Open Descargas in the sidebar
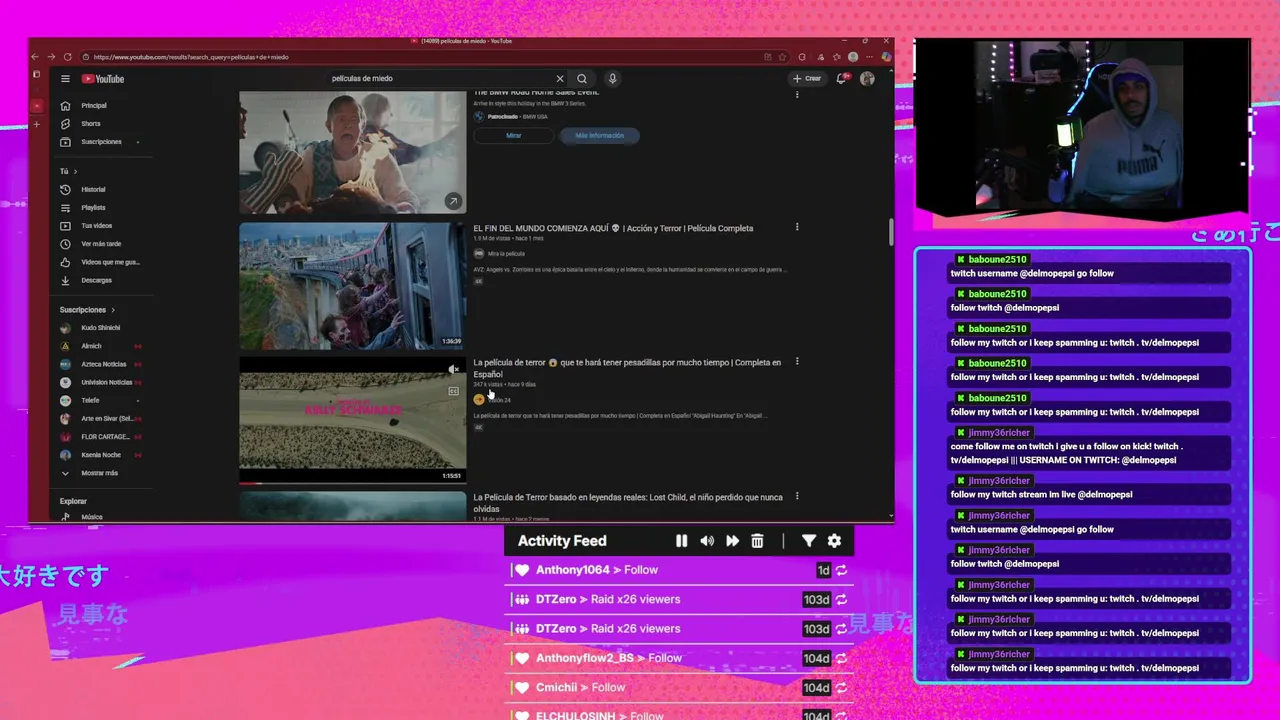 coord(96,280)
